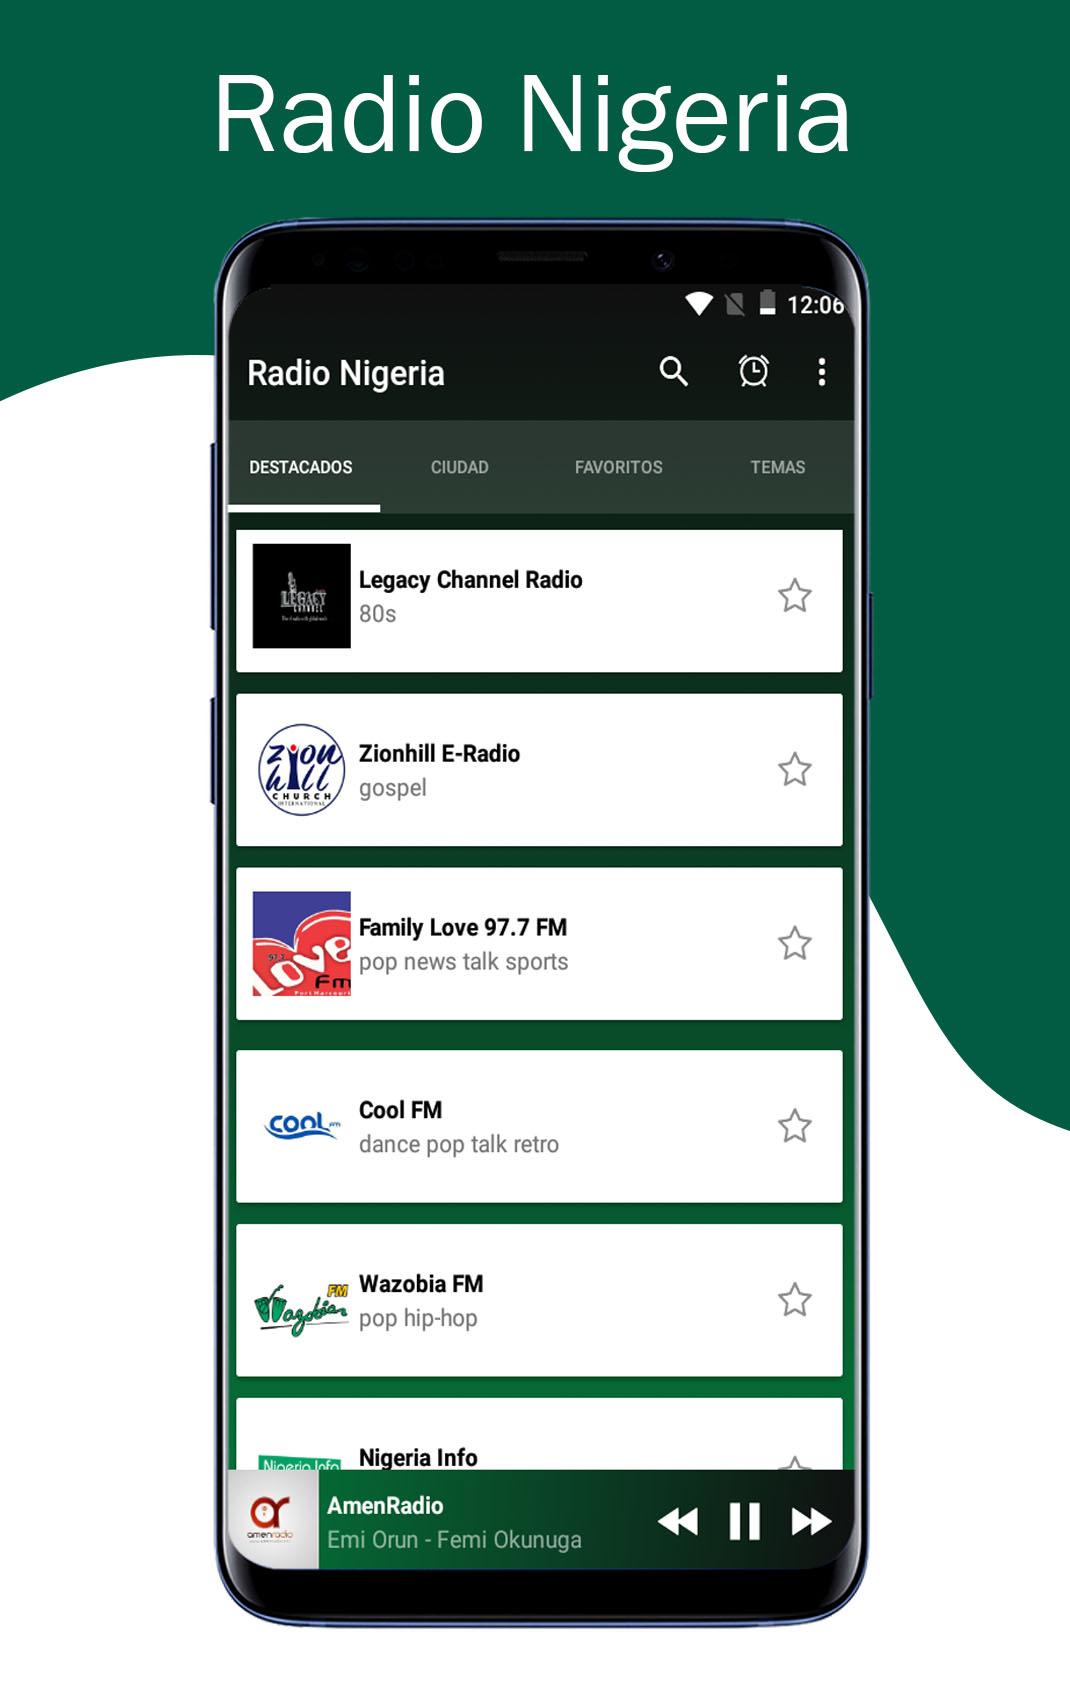The height and width of the screenshot is (1686, 1070).
Task: Favorite Family Love 97.7 FM with its star
Action: point(795,944)
